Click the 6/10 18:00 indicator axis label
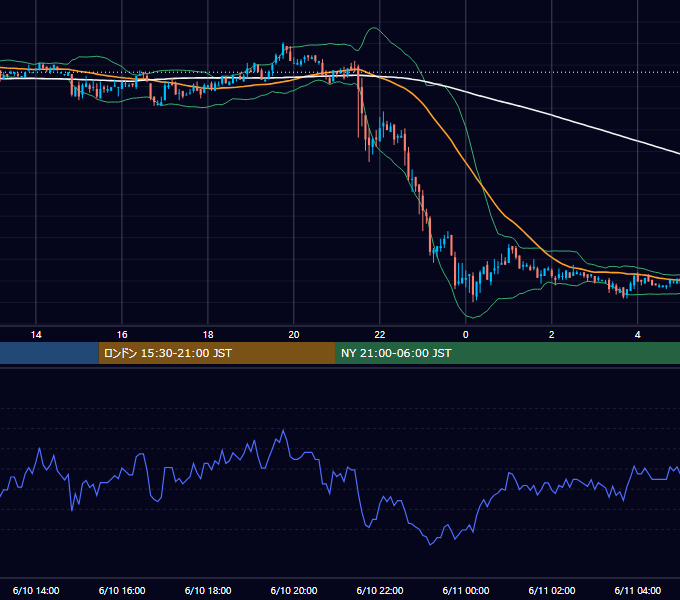Image resolution: width=680 pixels, height=600 pixels. [208, 590]
